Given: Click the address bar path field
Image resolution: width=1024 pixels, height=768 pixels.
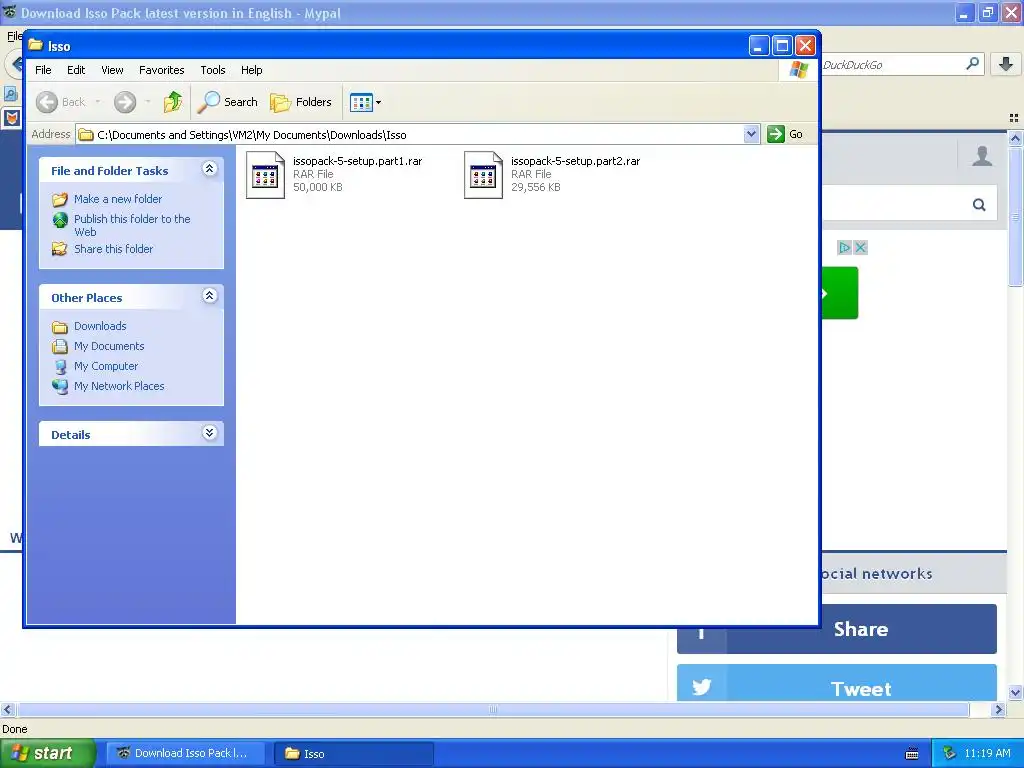Looking at the screenshot, I should (x=410, y=135).
